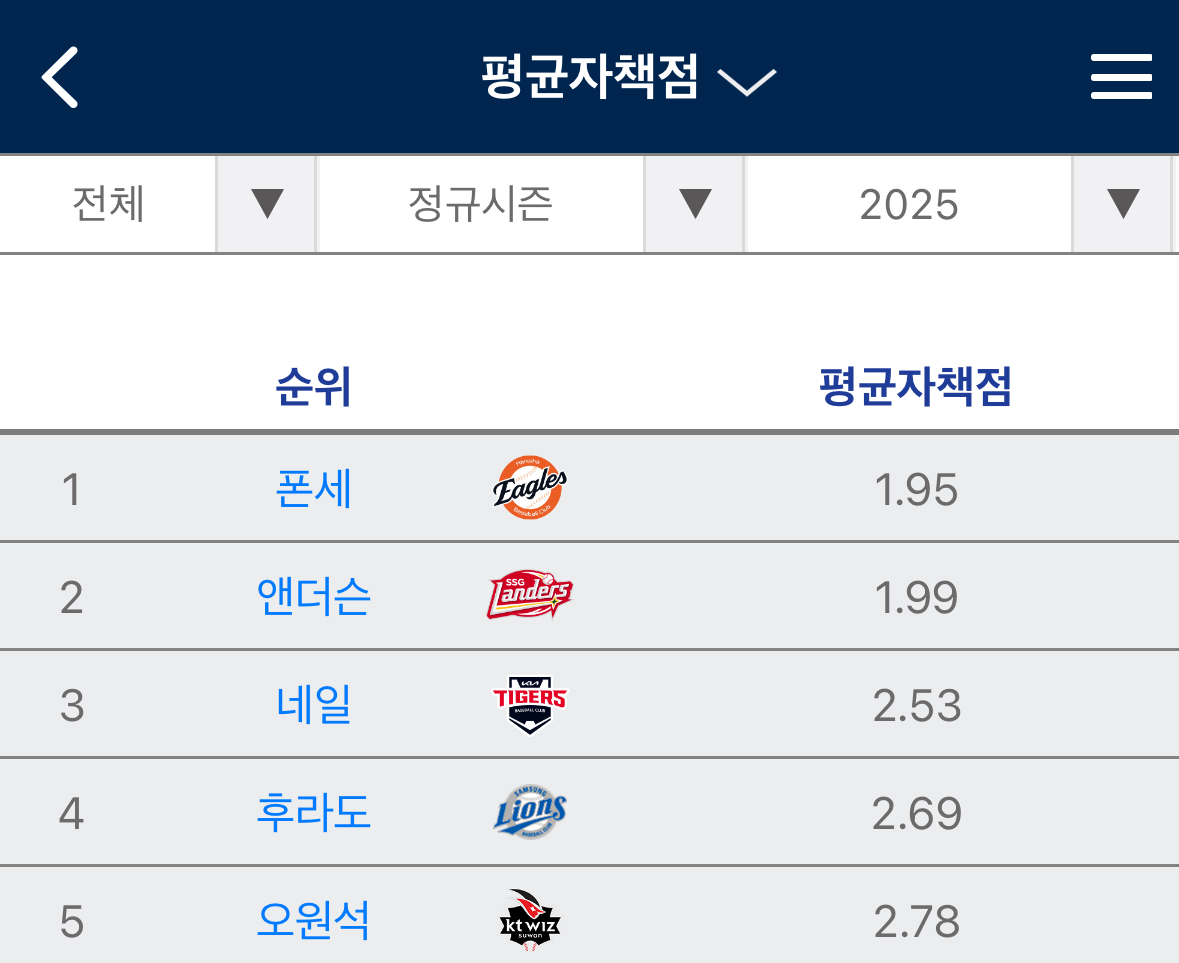Open the 정규시즌 dropdown arrow
The width and height of the screenshot is (1179, 963).
point(694,204)
